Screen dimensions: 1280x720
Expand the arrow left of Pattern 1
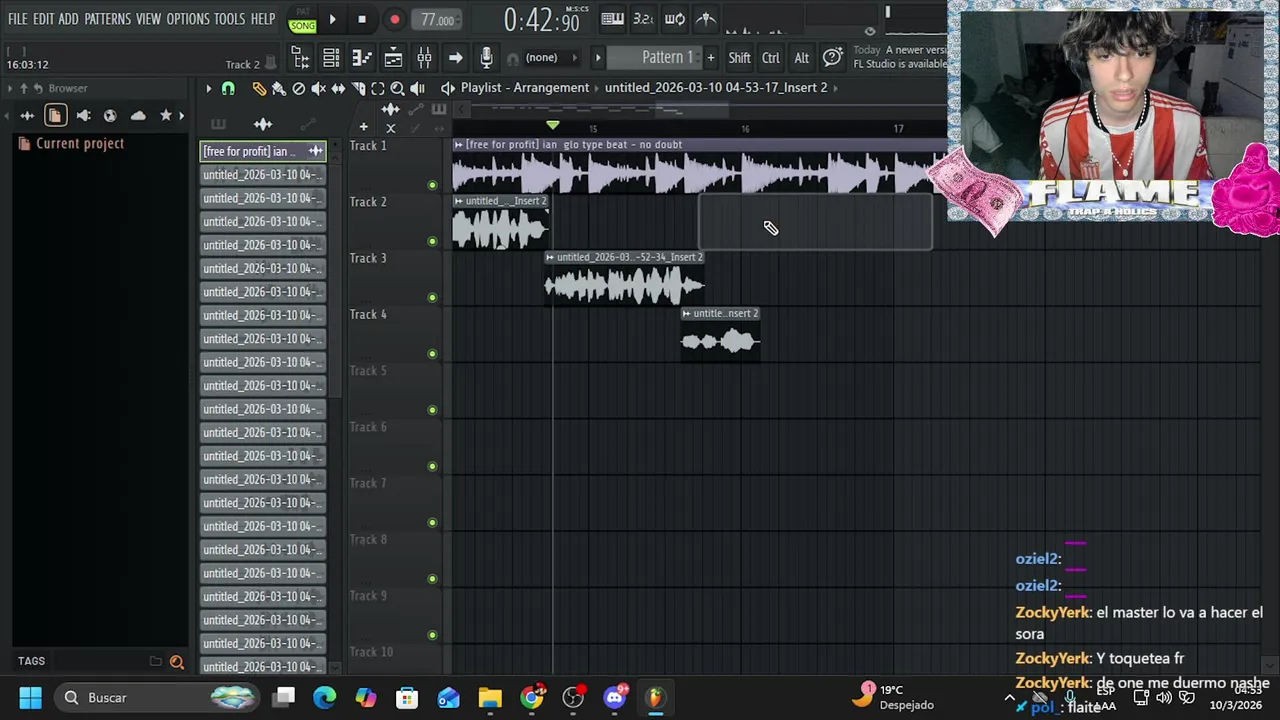[x=598, y=58]
